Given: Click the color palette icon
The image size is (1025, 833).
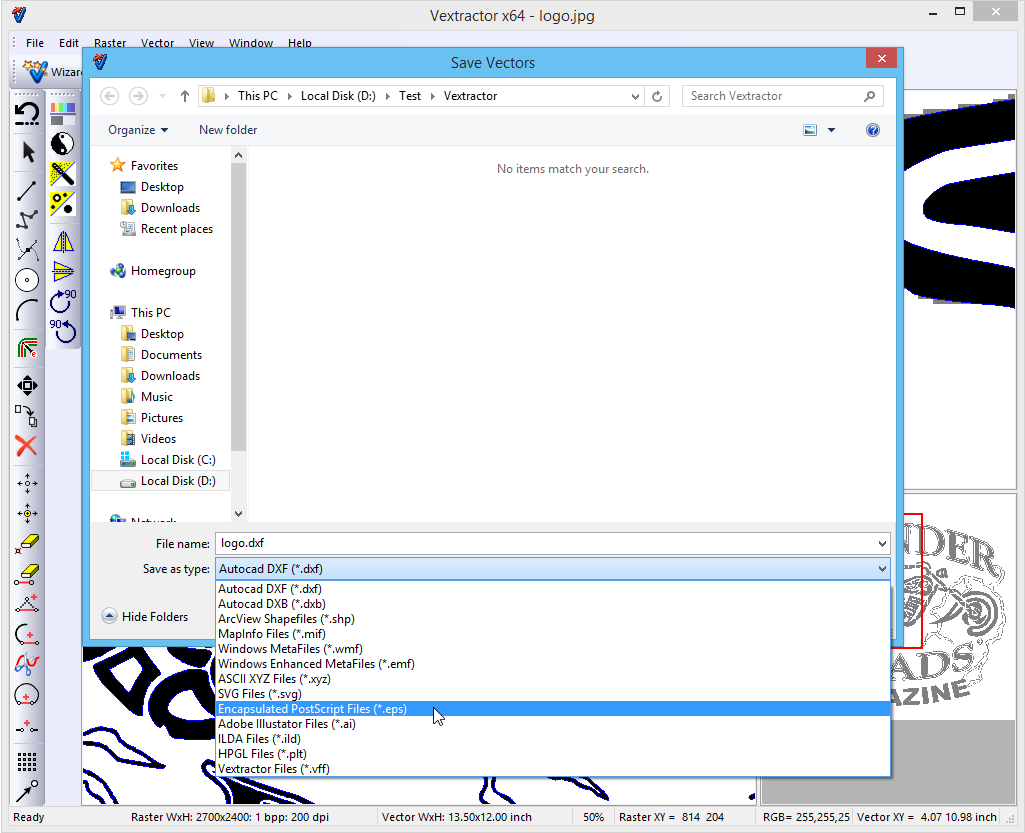Looking at the screenshot, I should (63, 113).
